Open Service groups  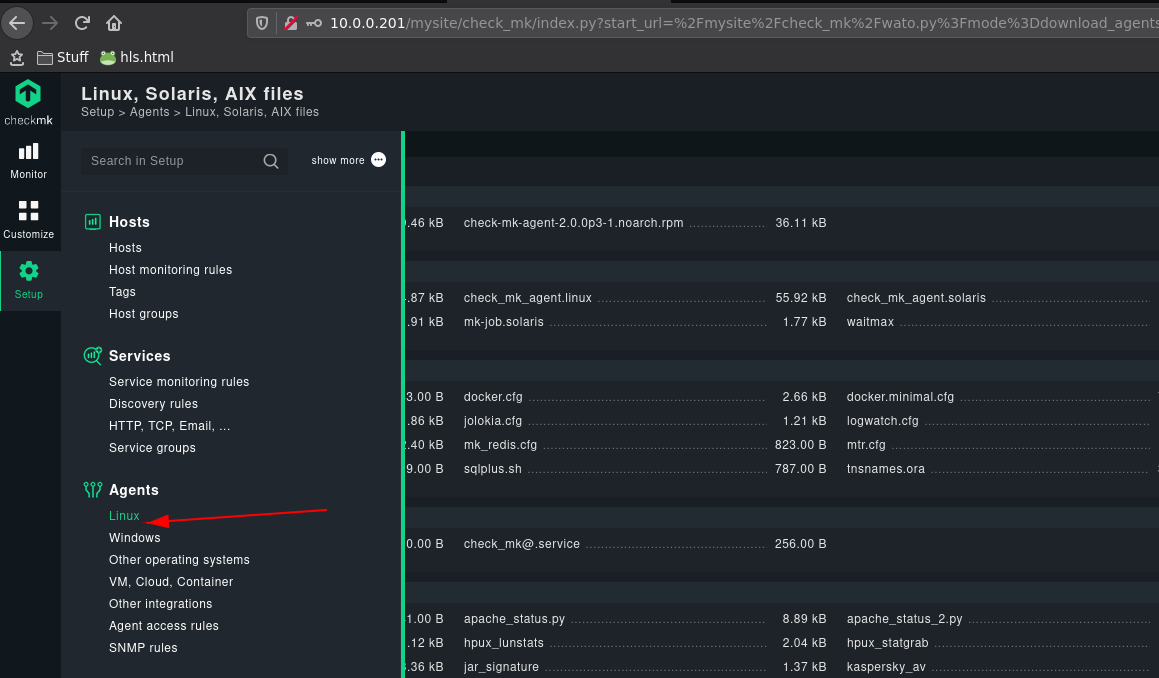[x=152, y=448]
